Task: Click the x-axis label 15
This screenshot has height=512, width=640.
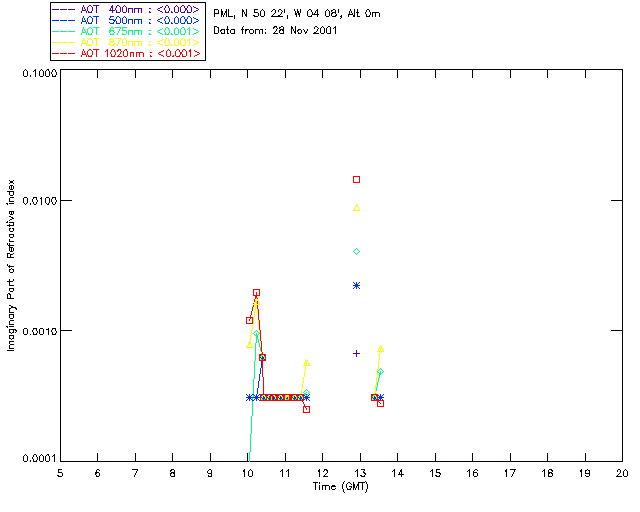Action: point(435,473)
